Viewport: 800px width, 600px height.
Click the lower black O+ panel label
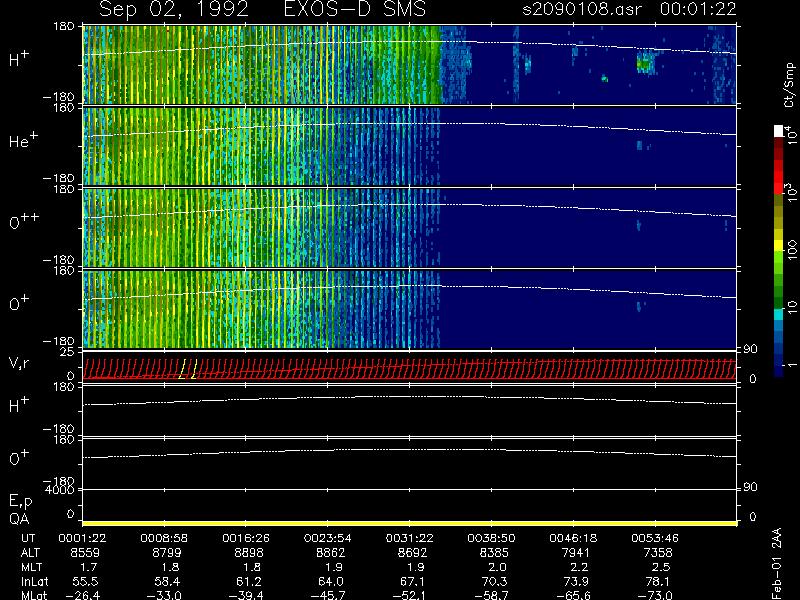(19, 458)
